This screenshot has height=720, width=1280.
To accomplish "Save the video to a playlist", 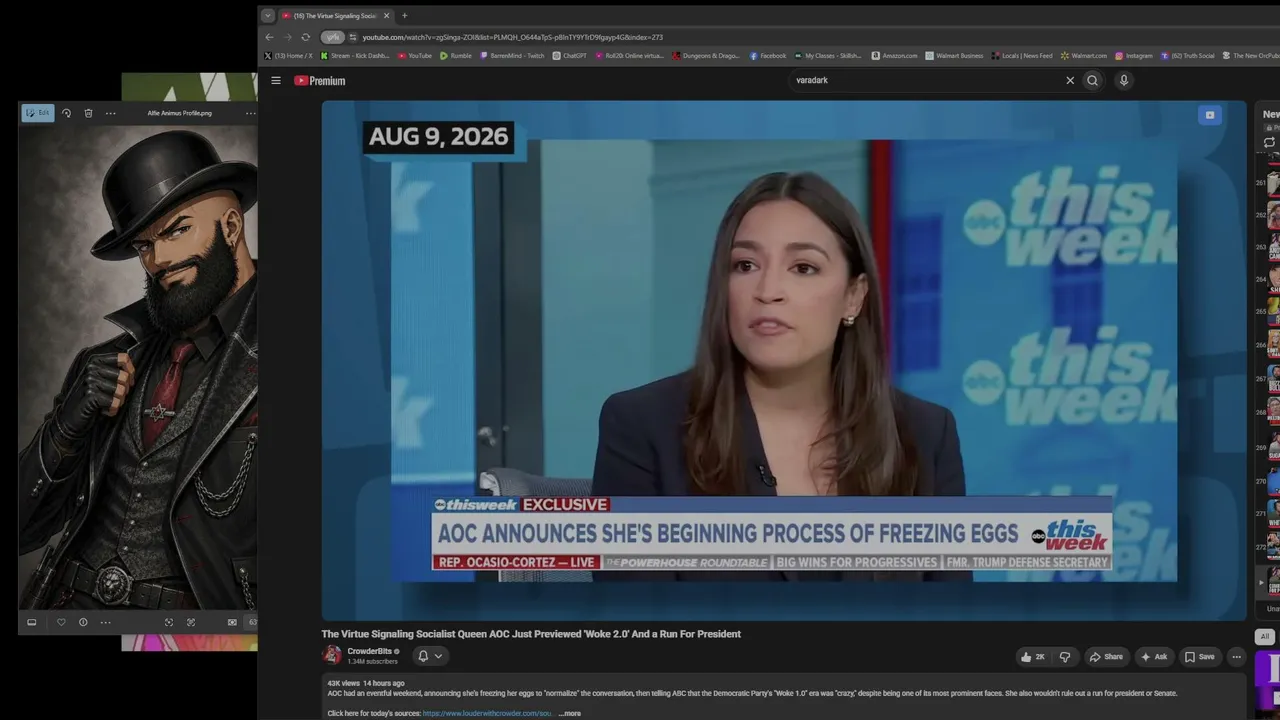I will coord(1199,657).
